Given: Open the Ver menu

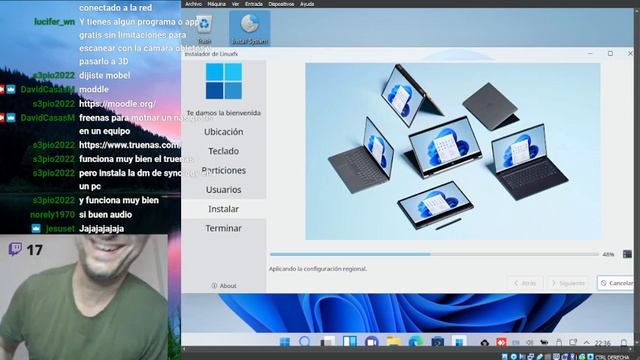Looking at the screenshot, I should [236, 4].
